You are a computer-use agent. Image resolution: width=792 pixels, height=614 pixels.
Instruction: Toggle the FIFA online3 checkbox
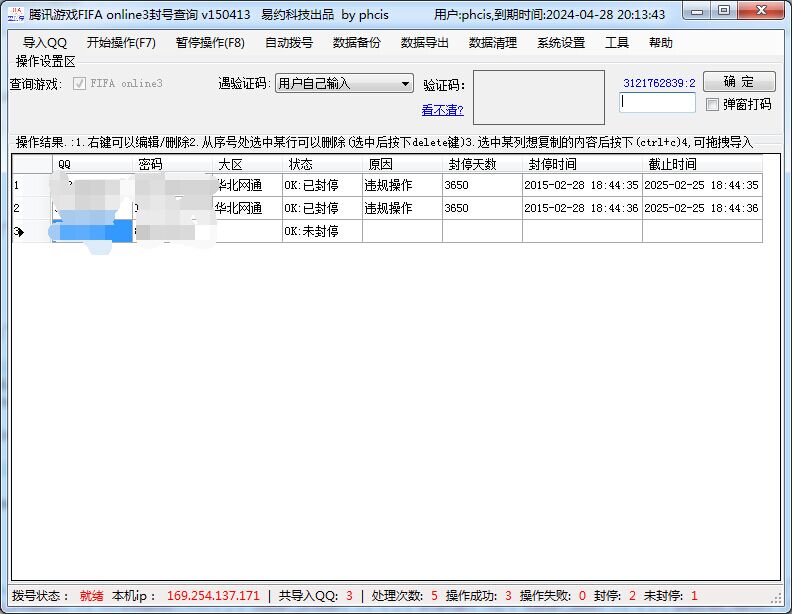[79, 83]
